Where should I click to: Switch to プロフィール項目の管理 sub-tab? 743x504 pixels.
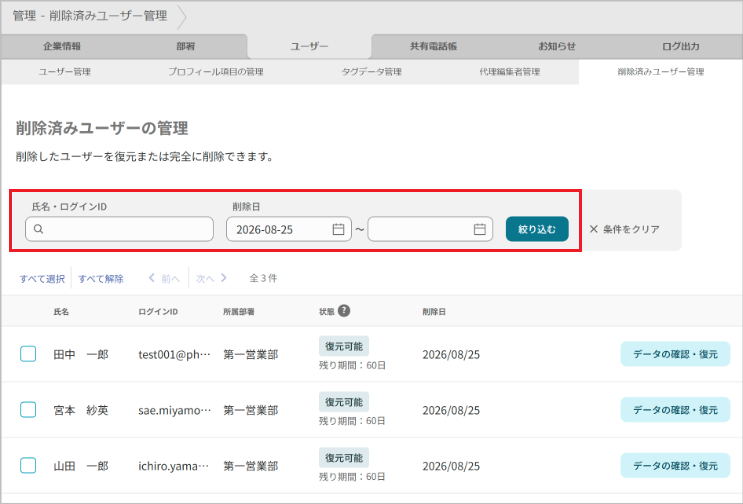click(216, 72)
